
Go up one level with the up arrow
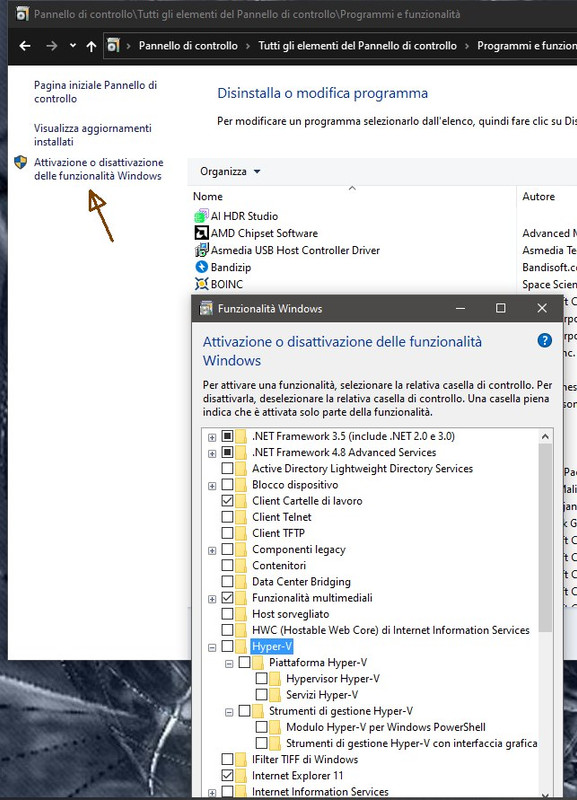tap(91, 46)
